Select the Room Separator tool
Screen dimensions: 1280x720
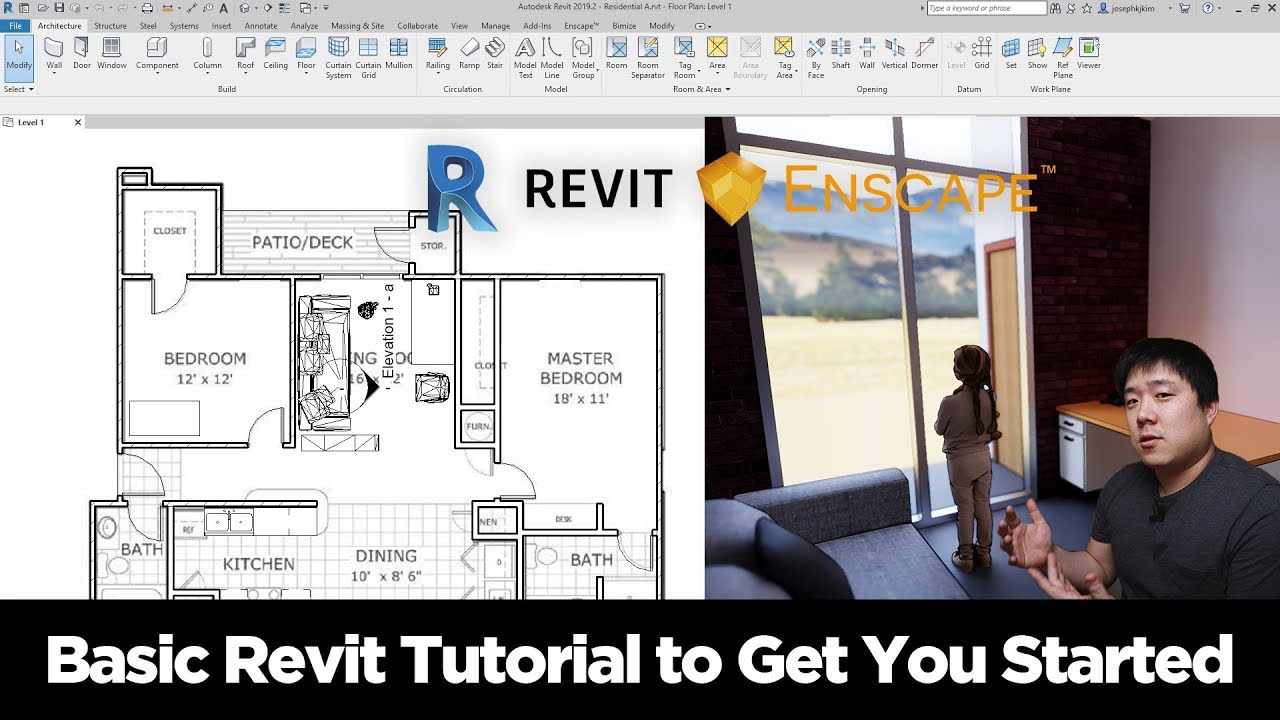648,58
